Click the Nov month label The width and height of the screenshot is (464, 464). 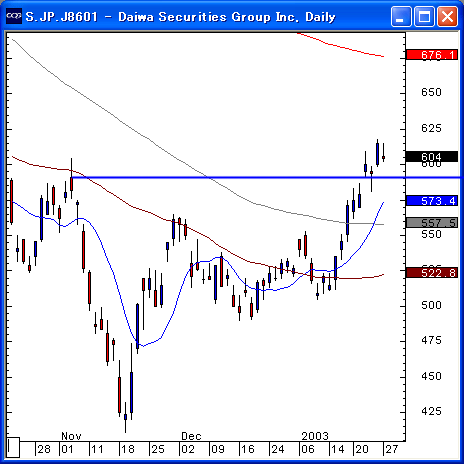pos(71,436)
